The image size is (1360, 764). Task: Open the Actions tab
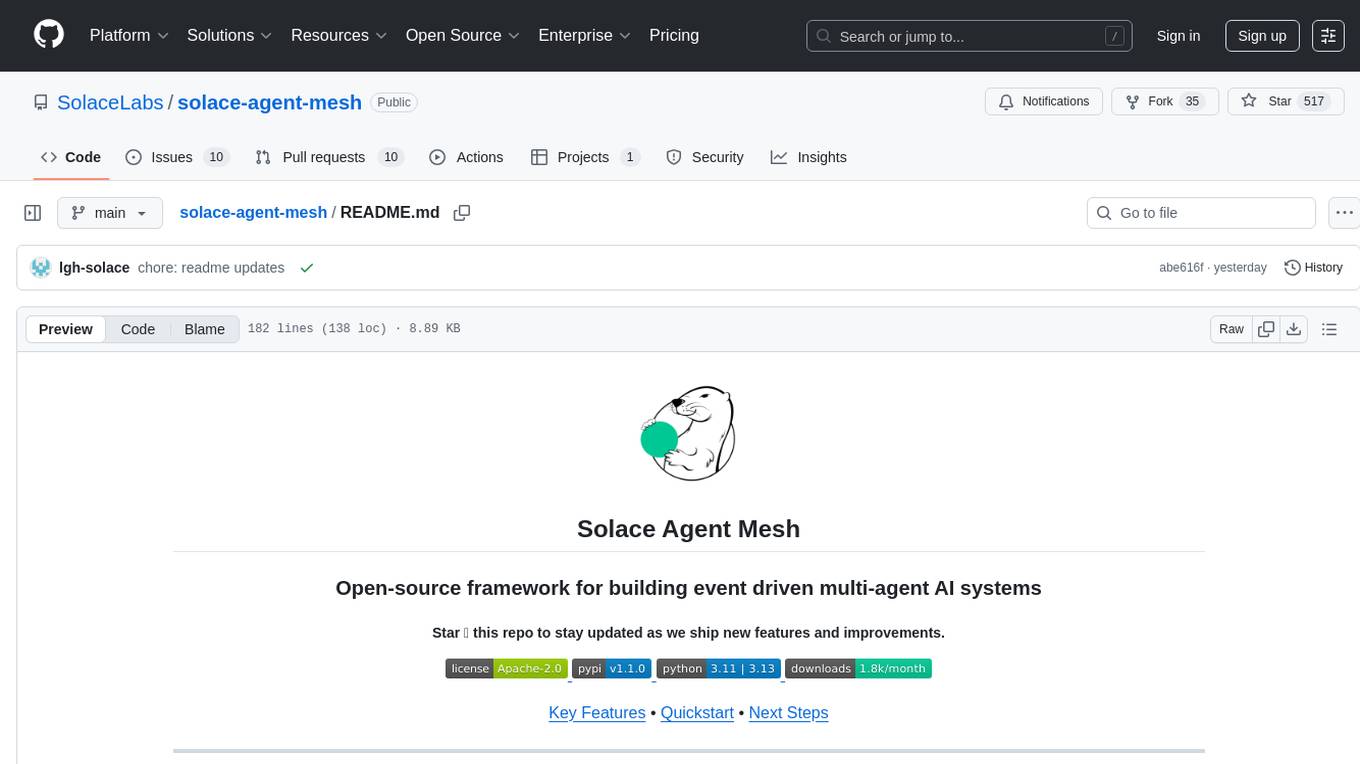click(466, 157)
